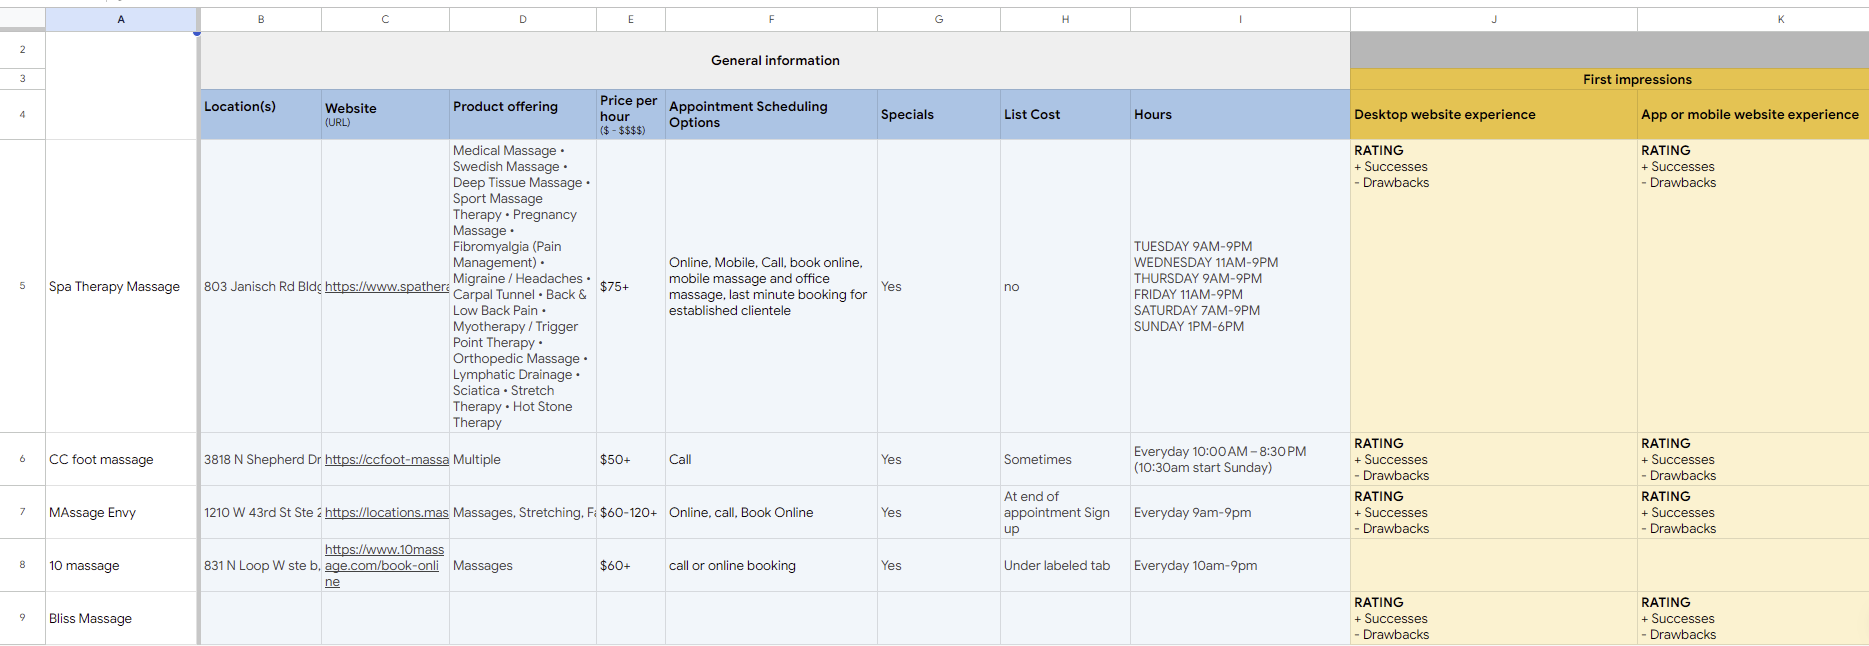Select row 5 header
This screenshot has width=1869, height=646.
(x=22, y=286)
